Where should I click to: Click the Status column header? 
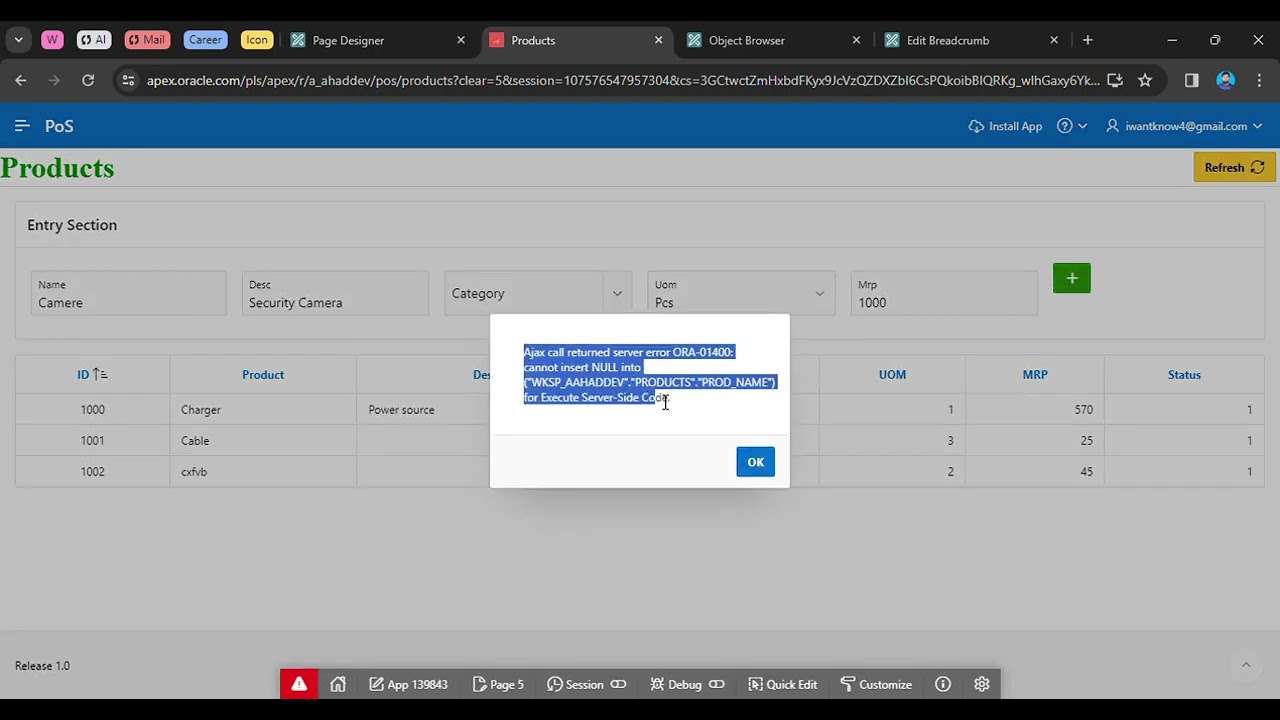pyautogui.click(x=1184, y=374)
